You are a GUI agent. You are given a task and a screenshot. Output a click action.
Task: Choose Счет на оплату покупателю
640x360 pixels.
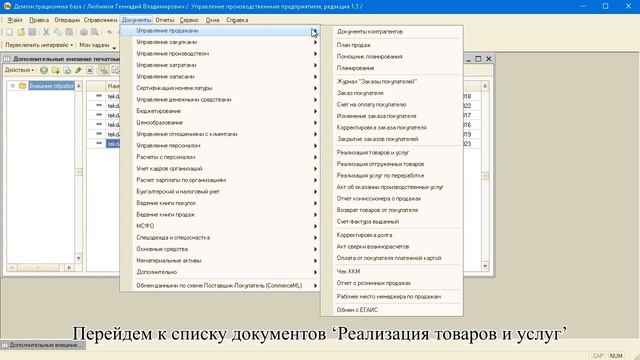click(x=371, y=104)
